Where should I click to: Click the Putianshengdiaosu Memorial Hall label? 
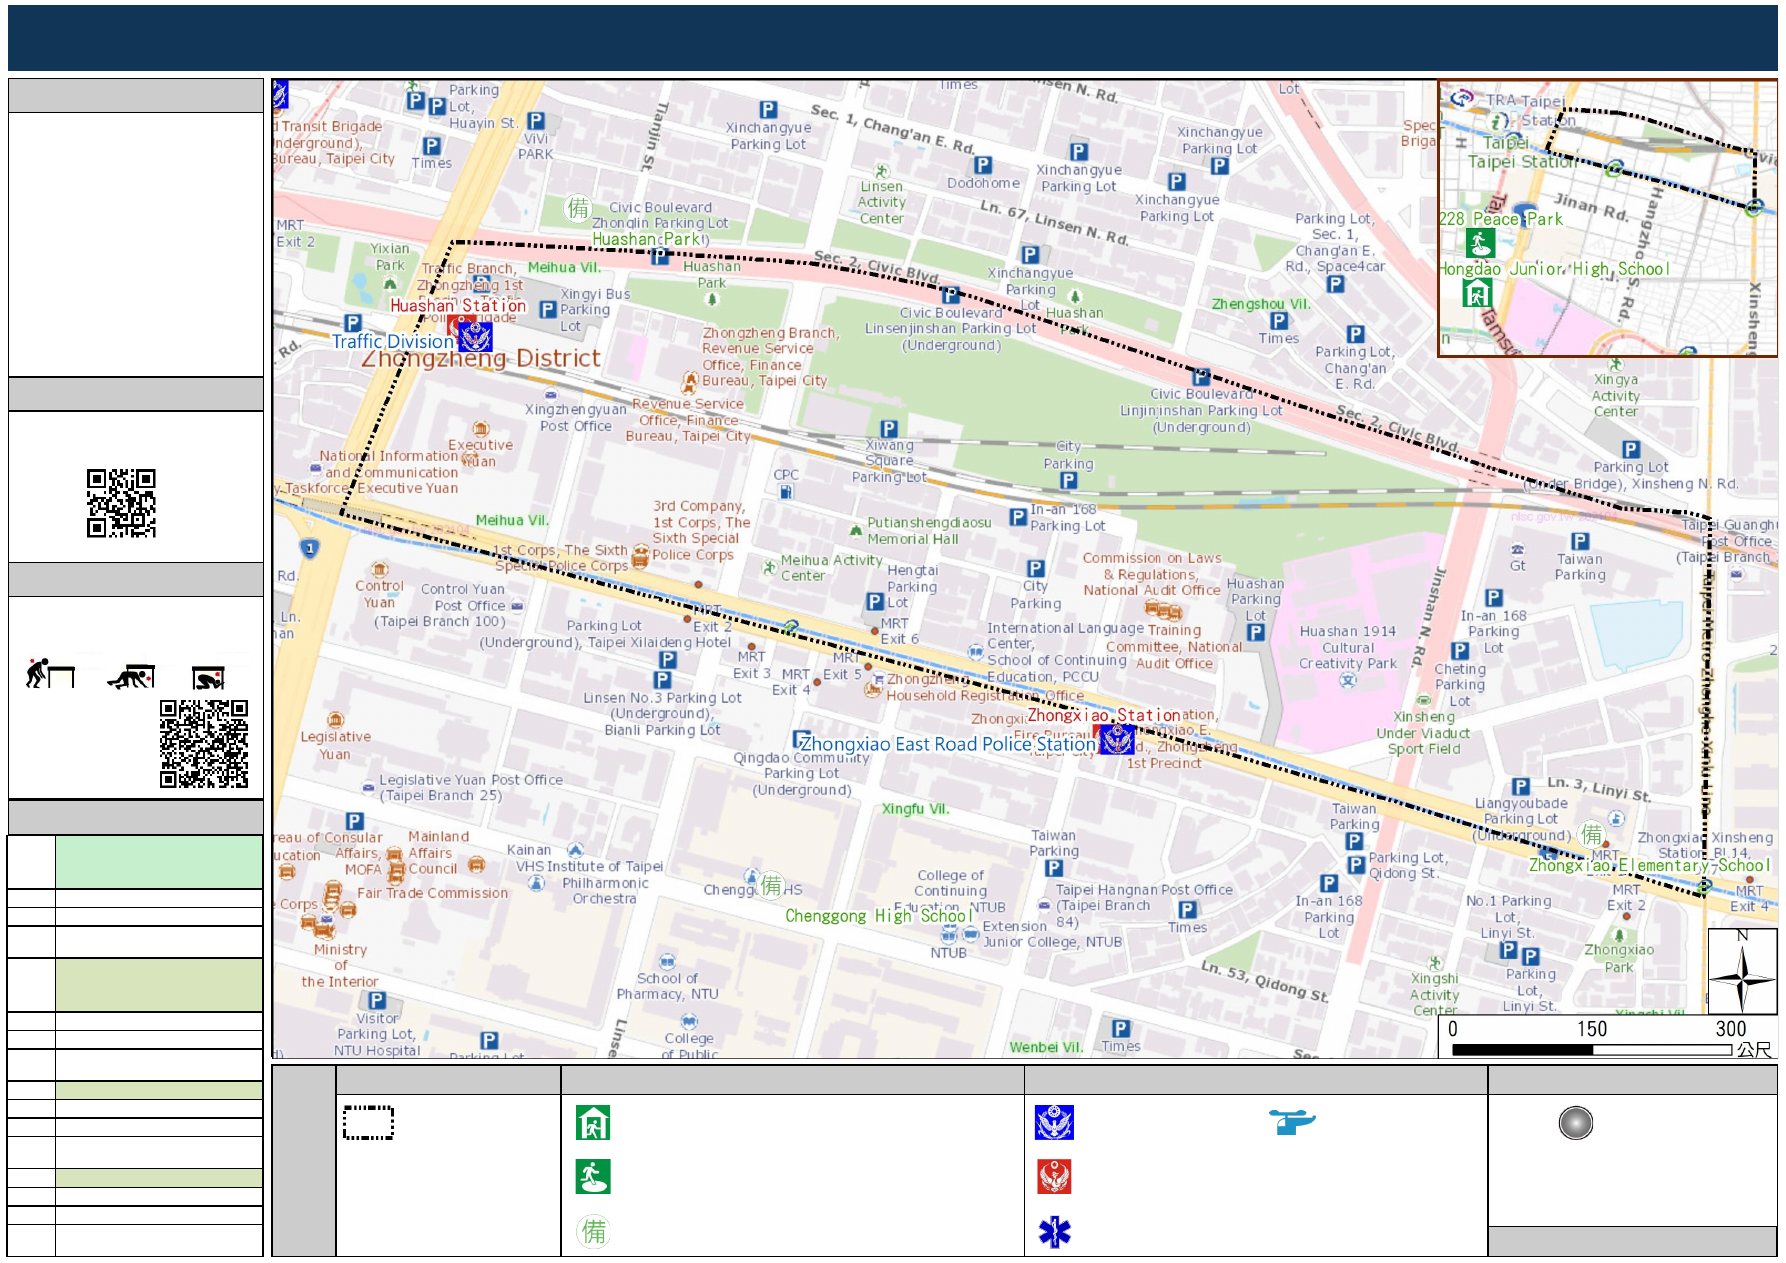coord(929,530)
